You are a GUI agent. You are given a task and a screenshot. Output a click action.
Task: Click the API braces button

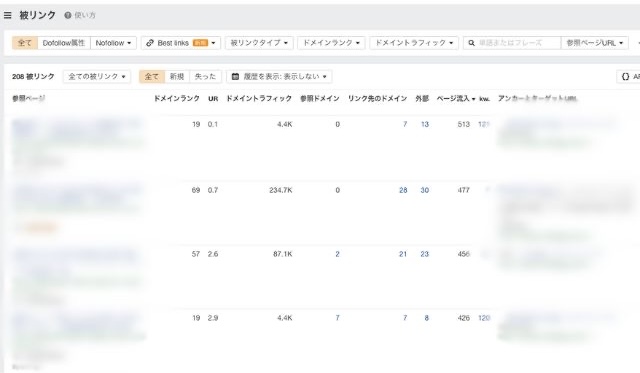point(629,76)
